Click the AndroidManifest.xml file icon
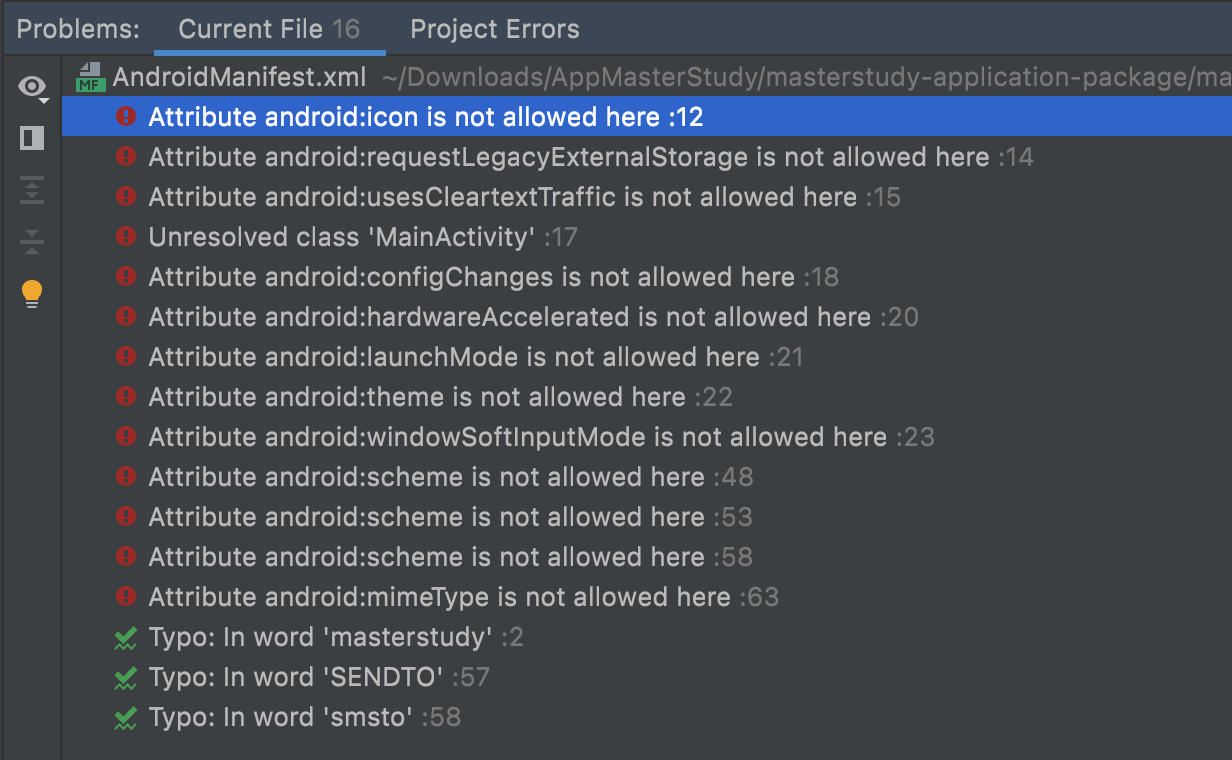The image size is (1232, 760). 92,77
